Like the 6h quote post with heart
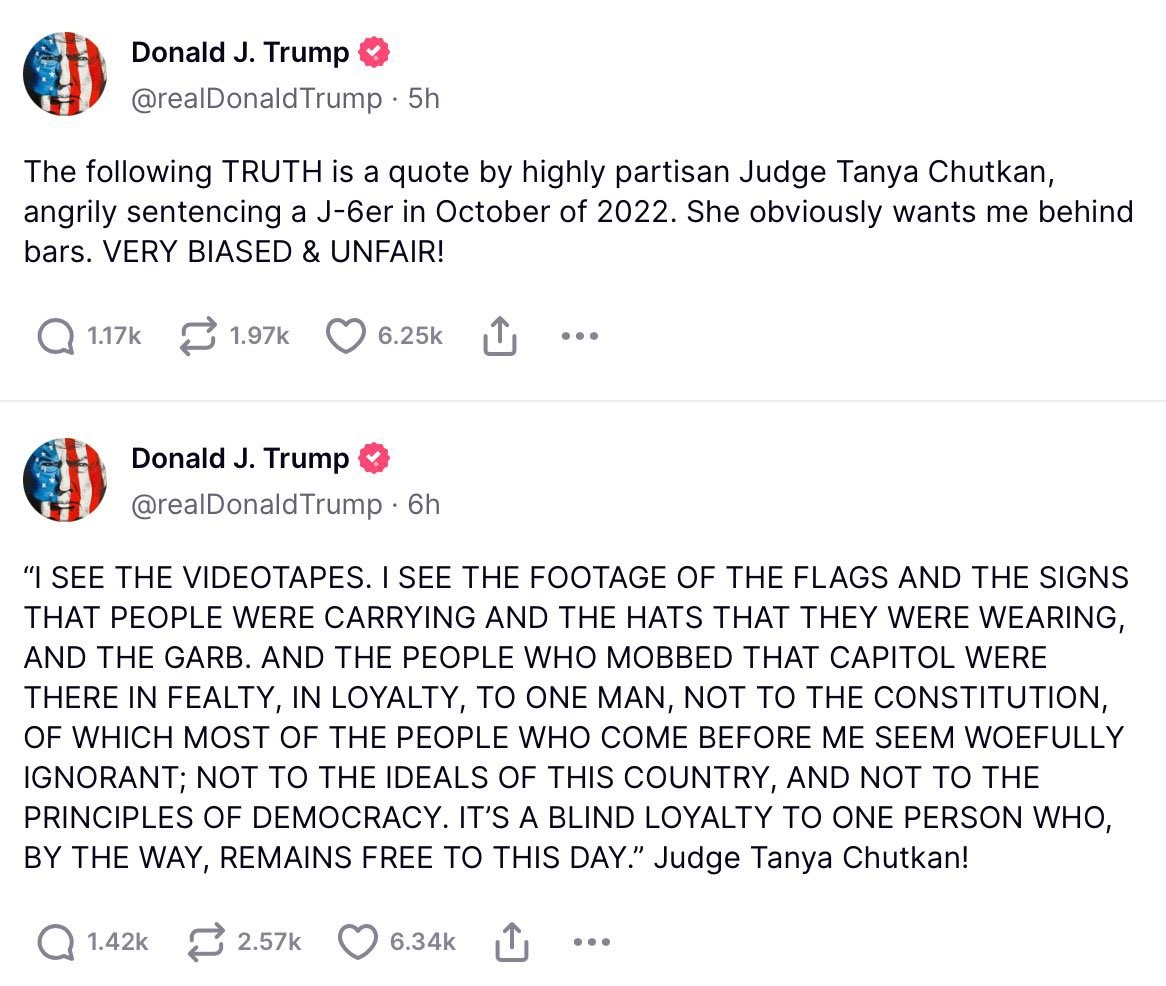 358,942
